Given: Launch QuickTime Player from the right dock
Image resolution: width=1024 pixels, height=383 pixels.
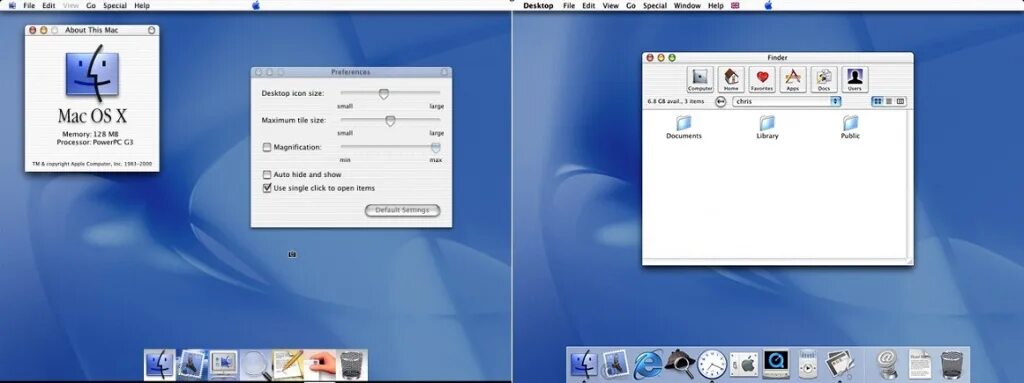Looking at the screenshot, I should [775, 364].
